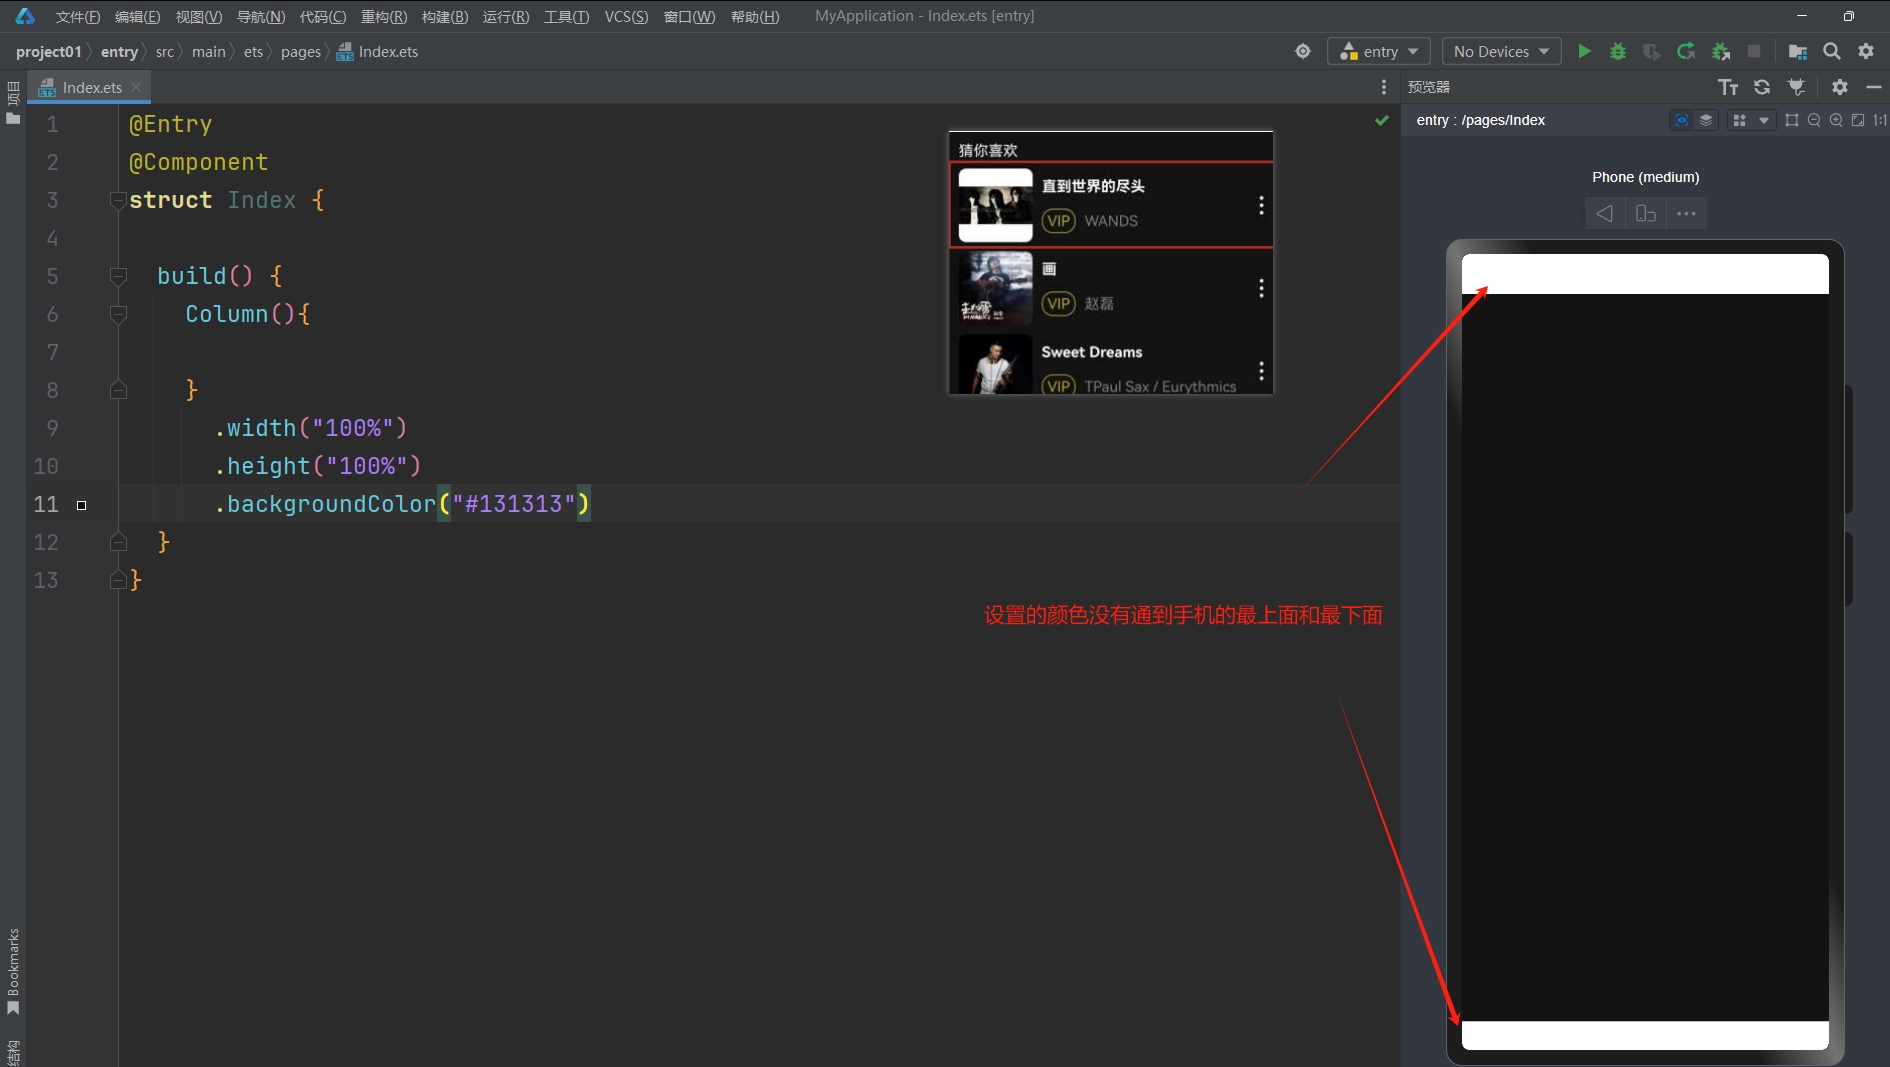Open the entry run configuration dropdown
Viewport: 1890px width, 1067px height.
(1378, 51)
